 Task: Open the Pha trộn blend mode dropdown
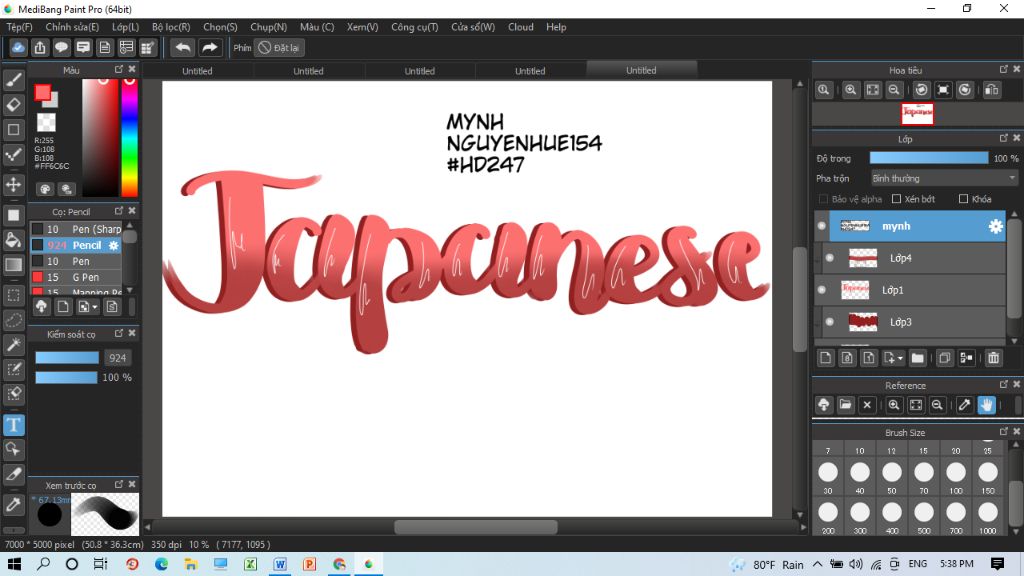944,178
